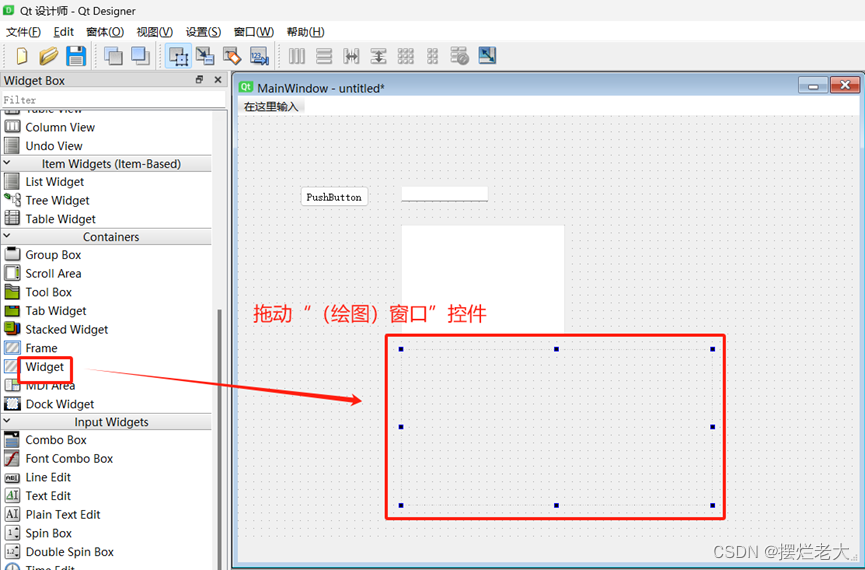Save the form with the floppy icon

76,56
